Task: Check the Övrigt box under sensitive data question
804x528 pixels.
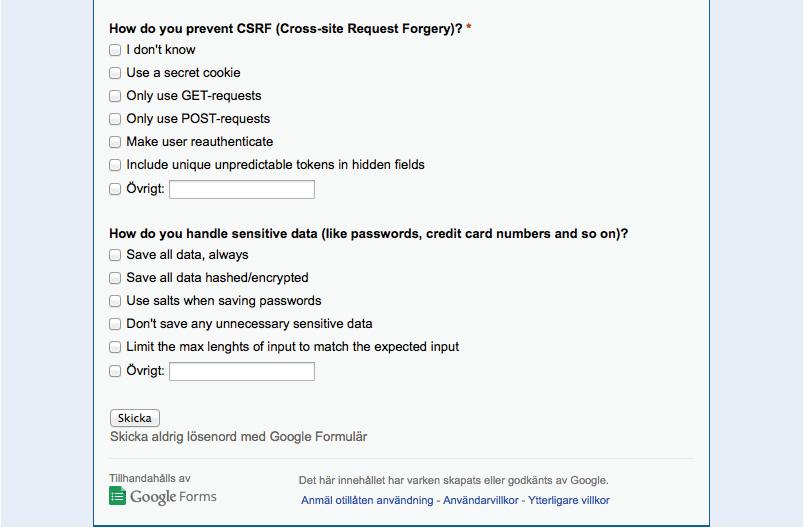Action: point(115,371)
